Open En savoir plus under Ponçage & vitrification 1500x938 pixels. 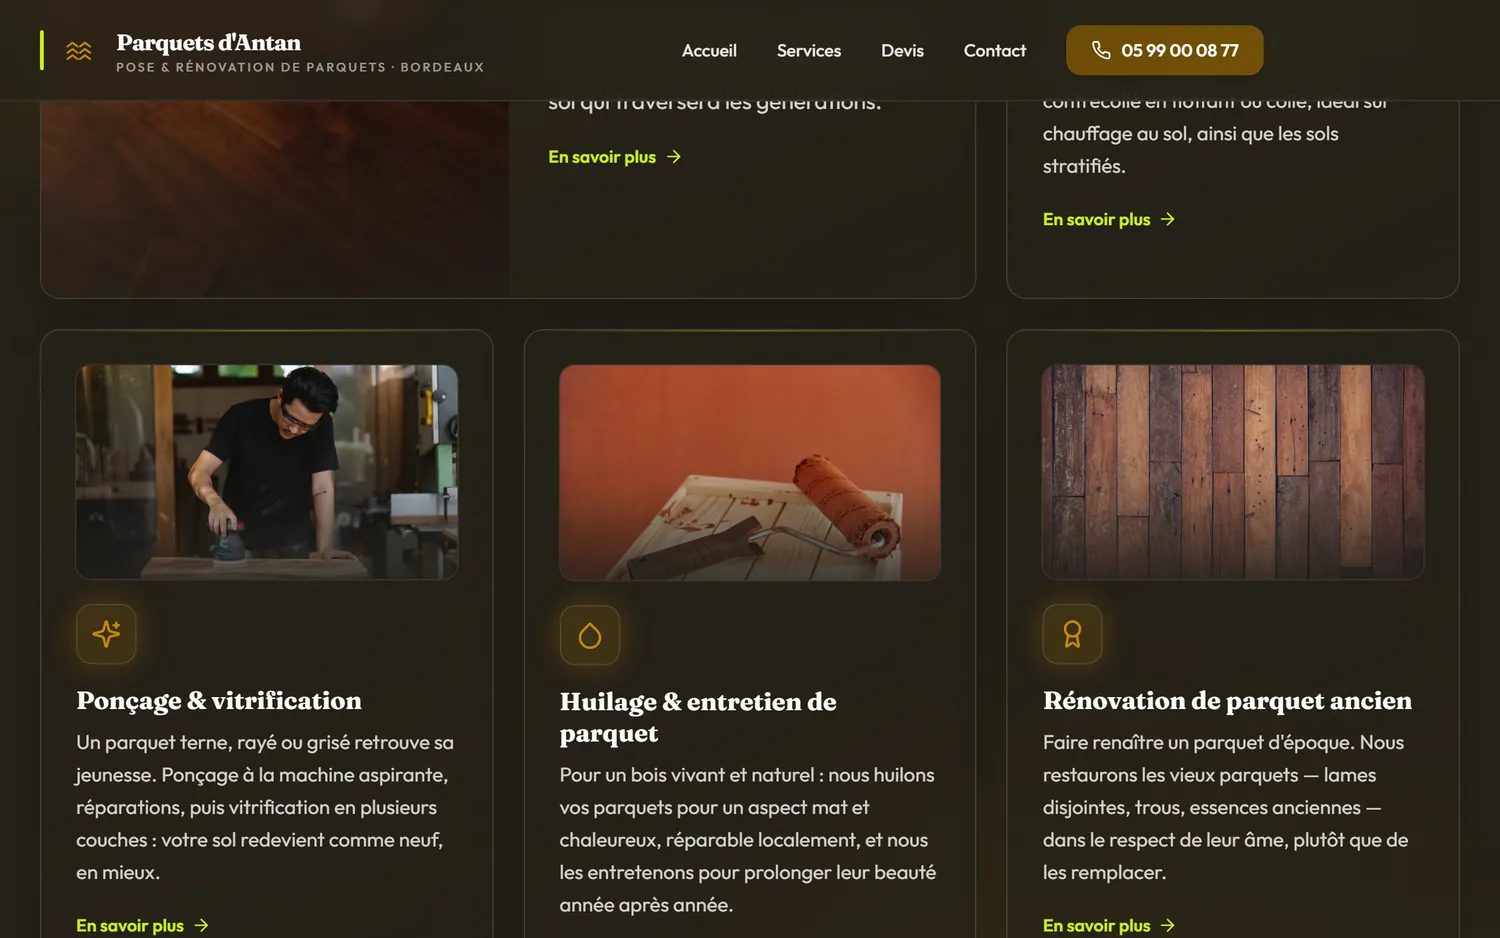[x=143, y=925]
